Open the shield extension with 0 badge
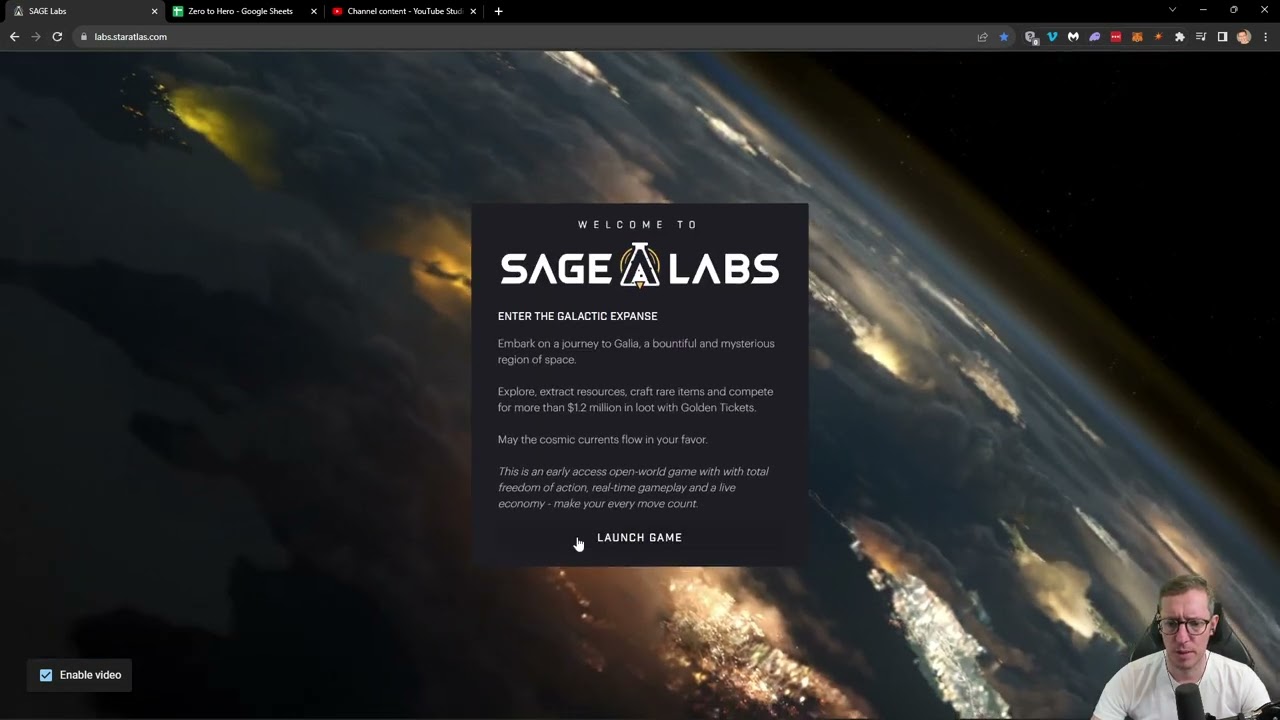Screen dimensions: 1280x720 1031,37
